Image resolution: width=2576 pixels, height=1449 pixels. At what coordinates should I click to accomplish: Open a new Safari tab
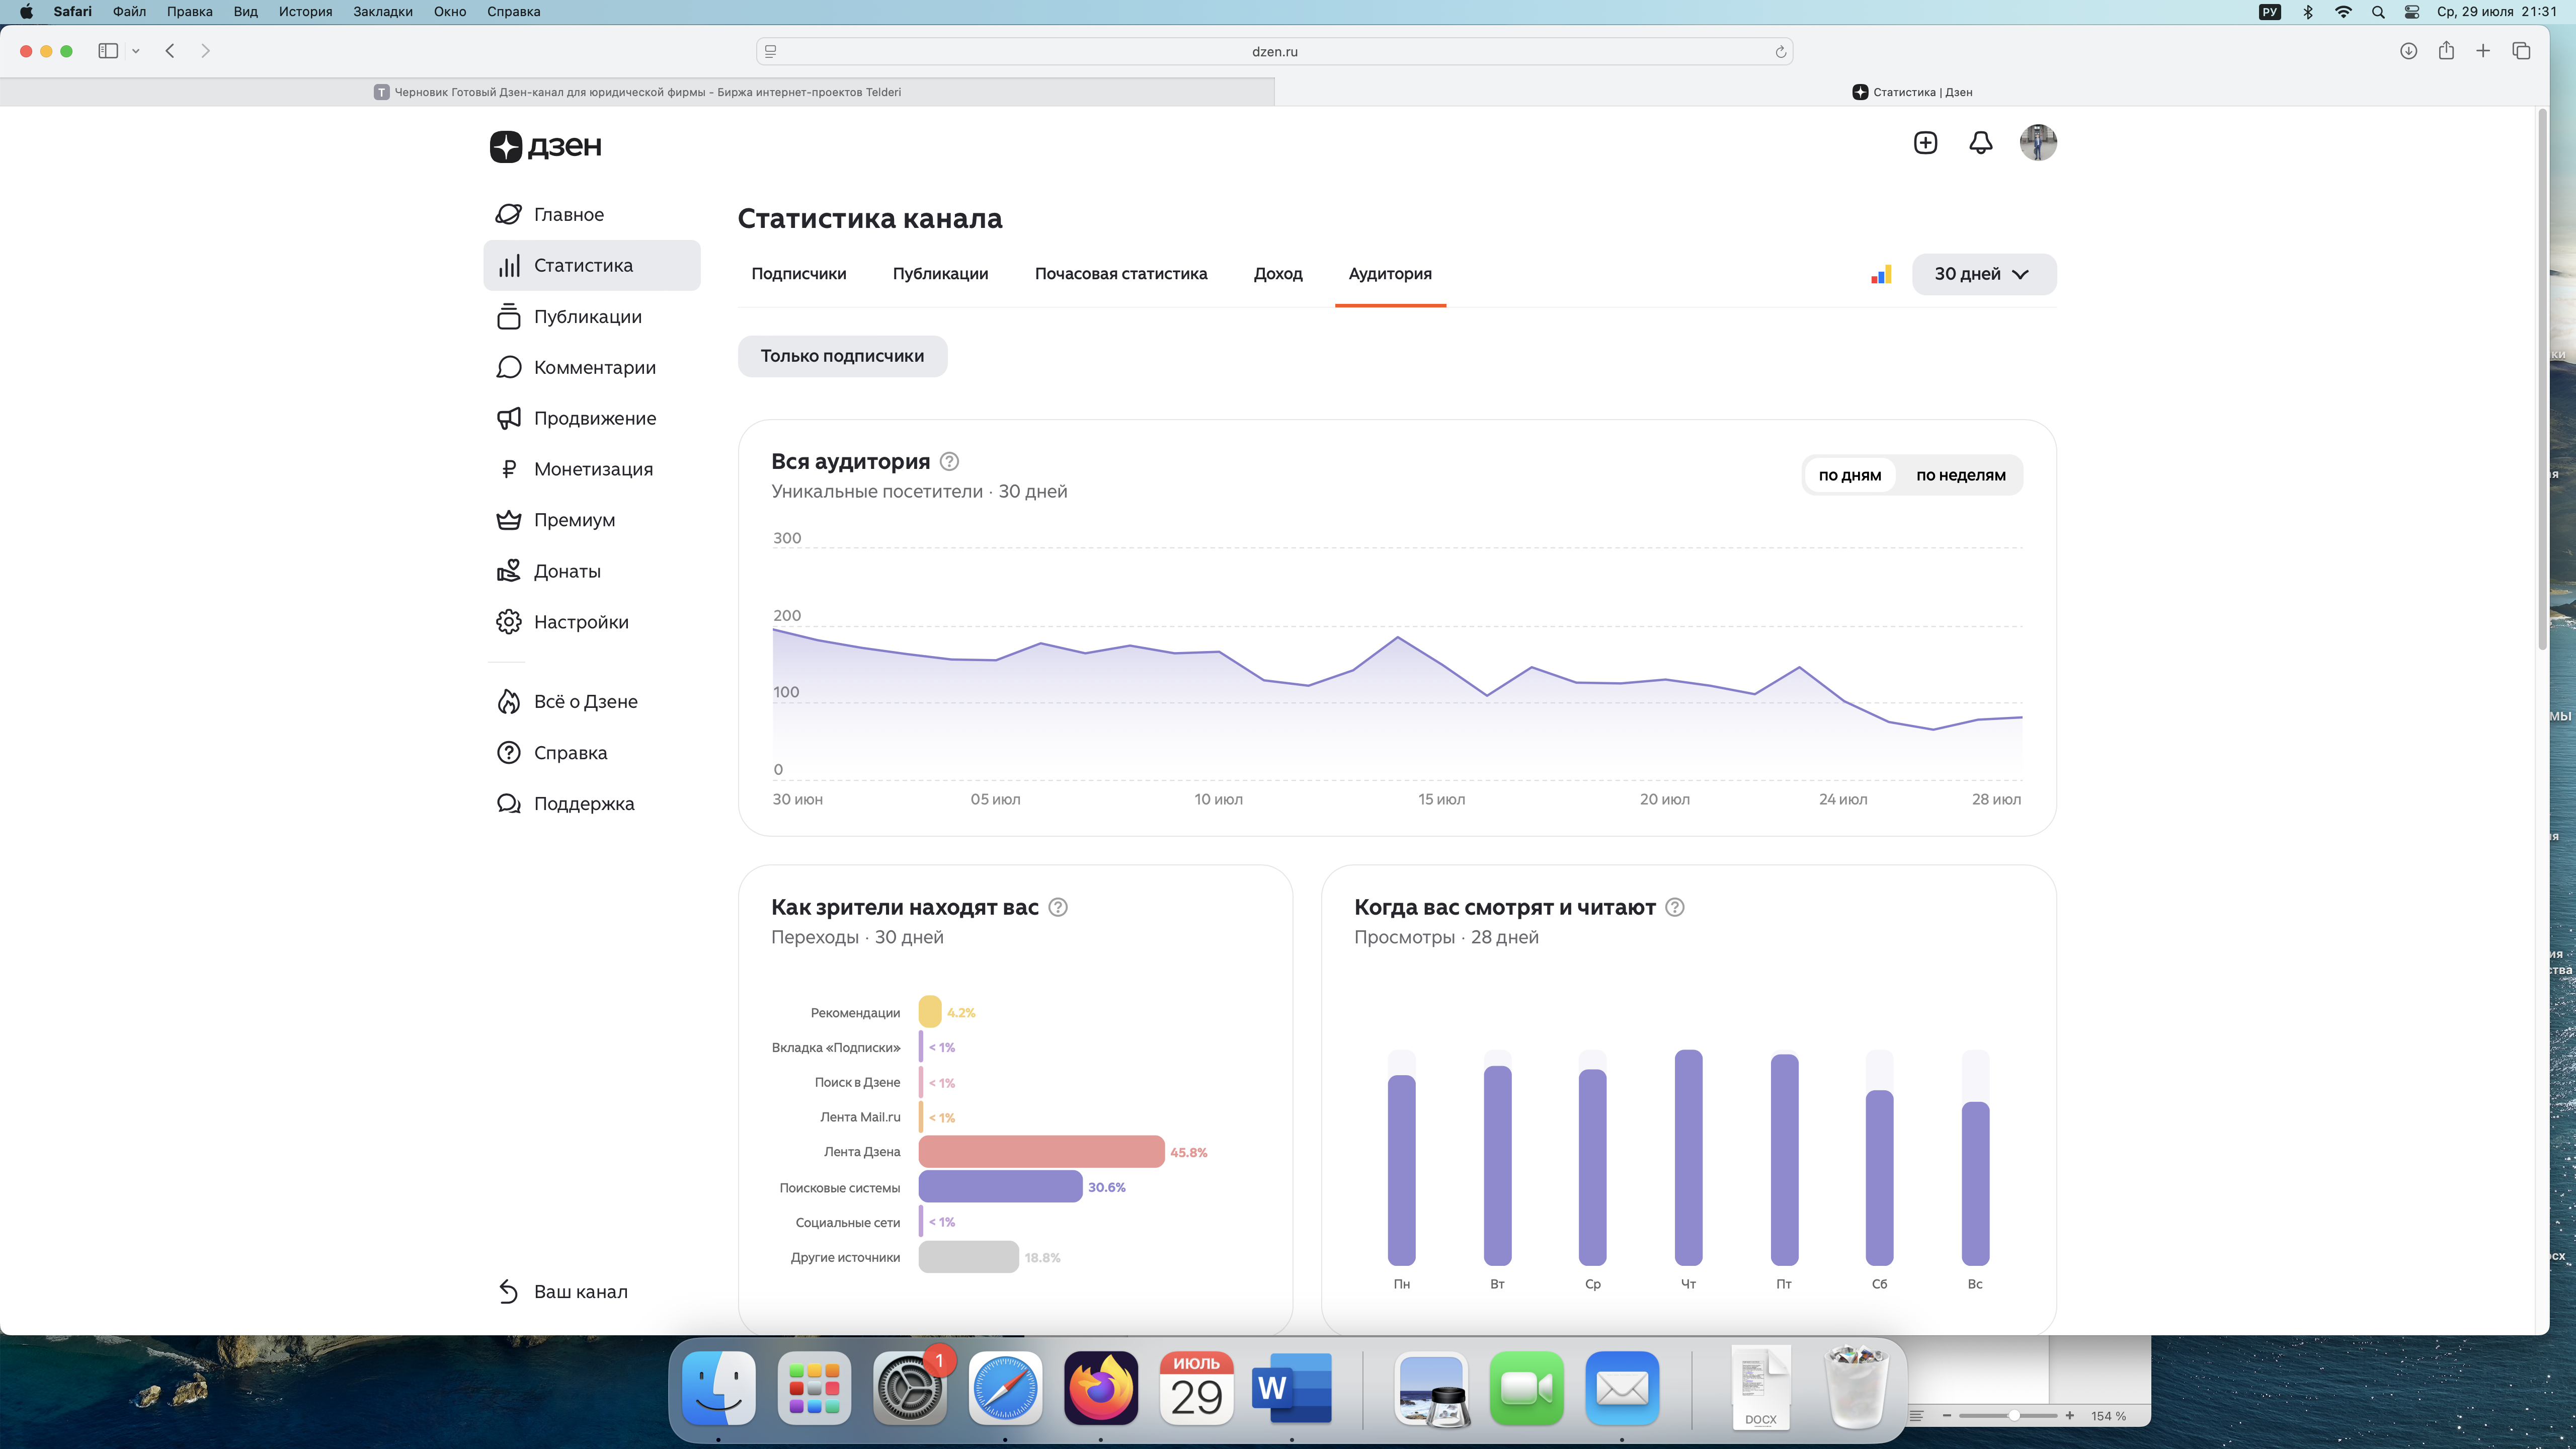(2483, 51)
